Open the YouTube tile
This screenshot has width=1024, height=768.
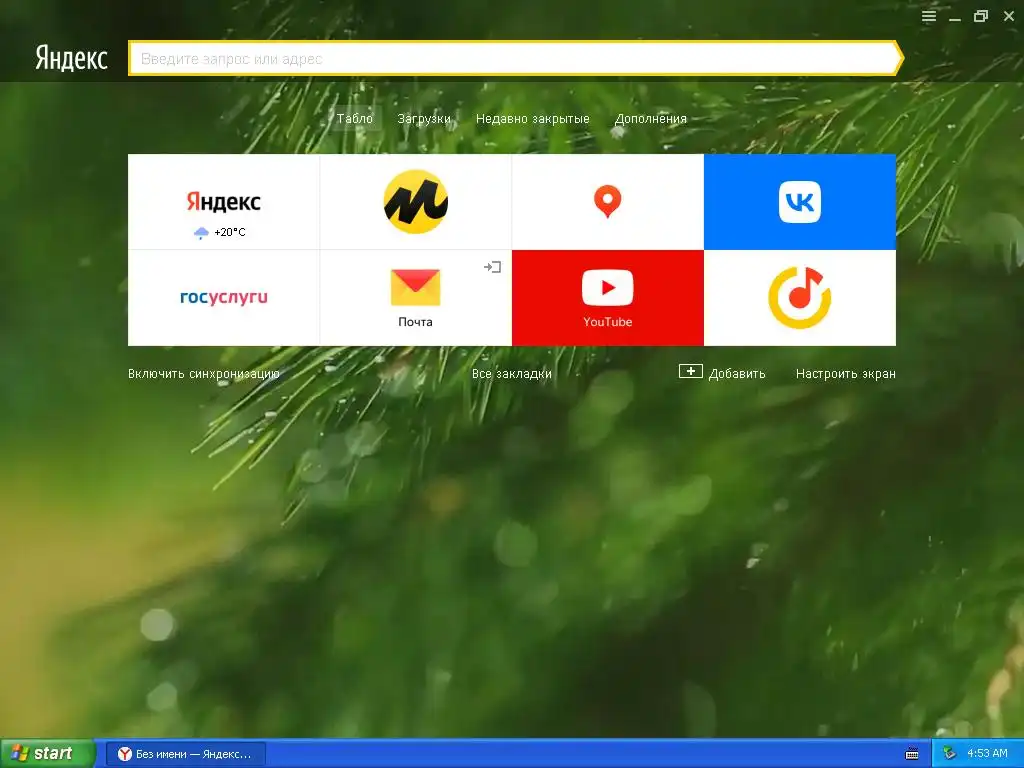click(607, 298)
